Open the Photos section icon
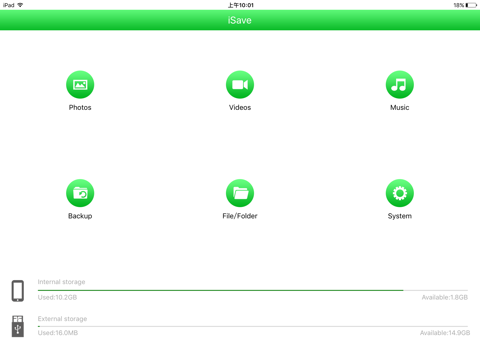Screen dimensions: 480x360 (80, 85)
